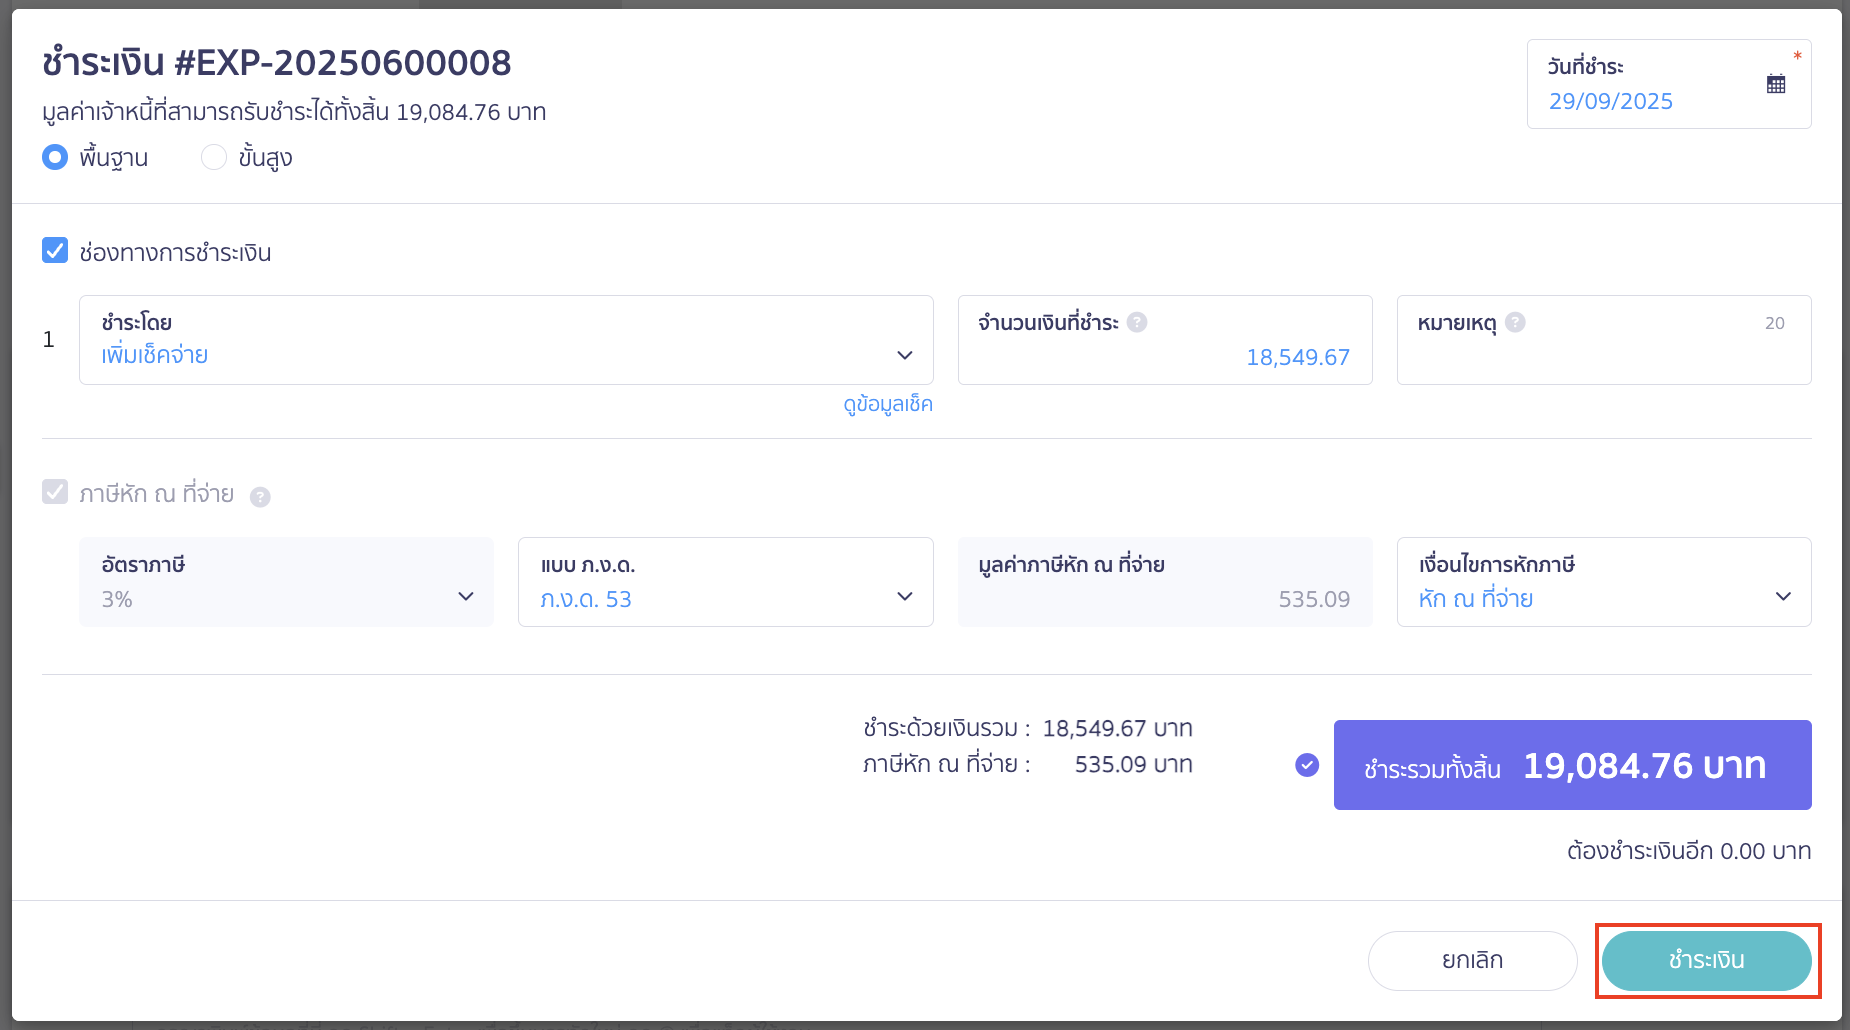The height and width of the screenshot is (1030, 1850).
Task: Click the help icon beside หมายเหตุ
Action: [x=1516, y=322]
